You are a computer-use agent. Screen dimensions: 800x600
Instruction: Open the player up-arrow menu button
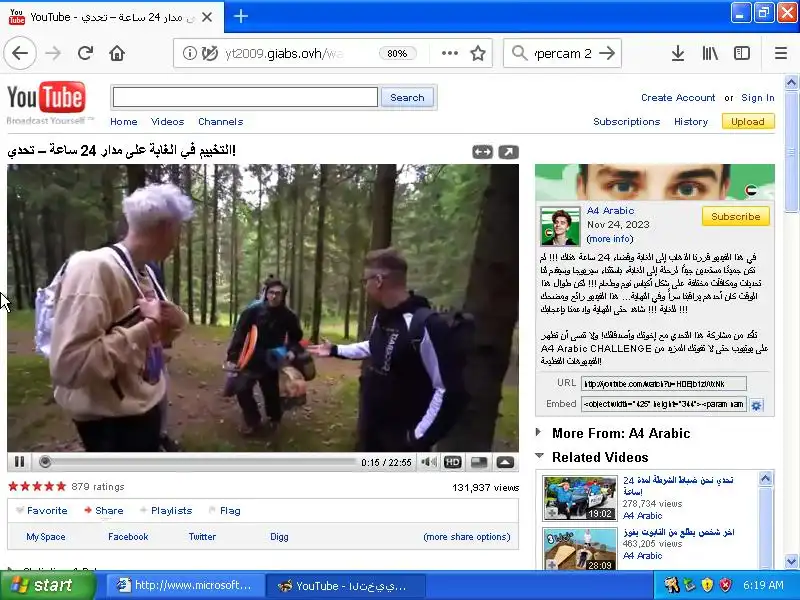point(505,462)
